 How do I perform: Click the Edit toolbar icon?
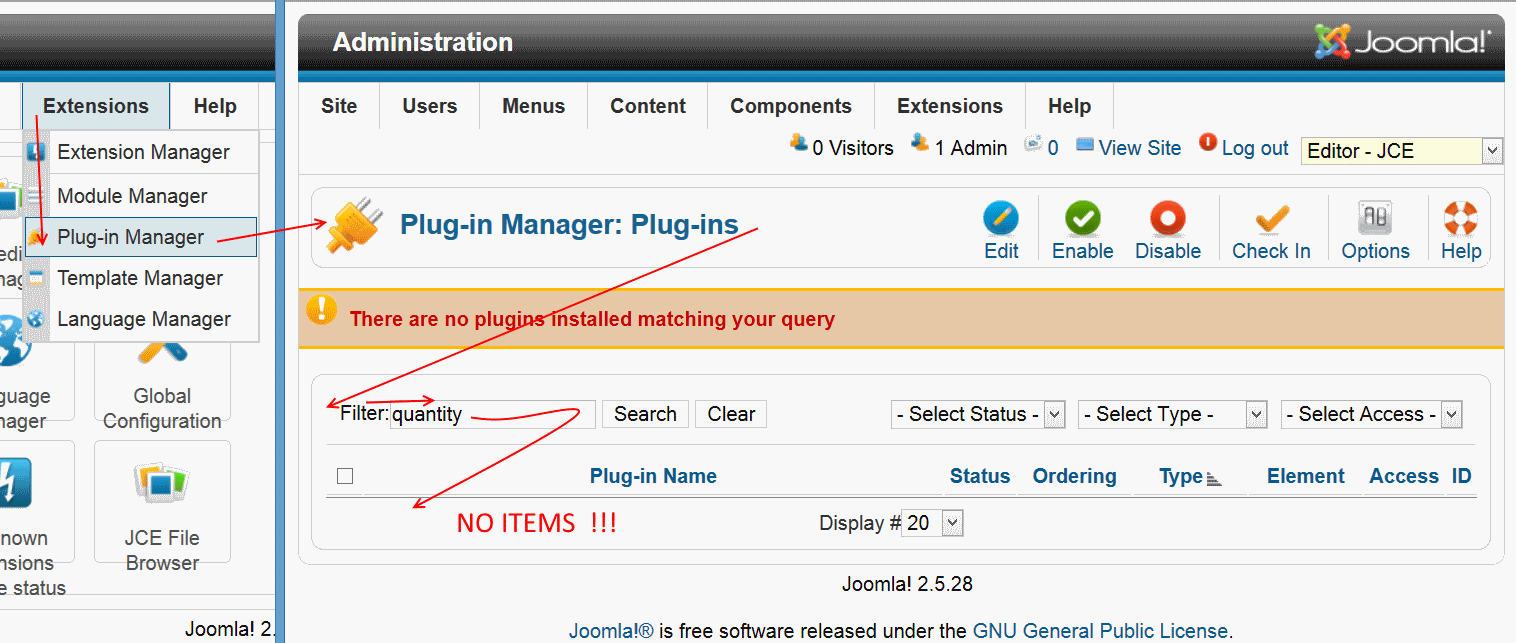click(x=1001, y=218)
